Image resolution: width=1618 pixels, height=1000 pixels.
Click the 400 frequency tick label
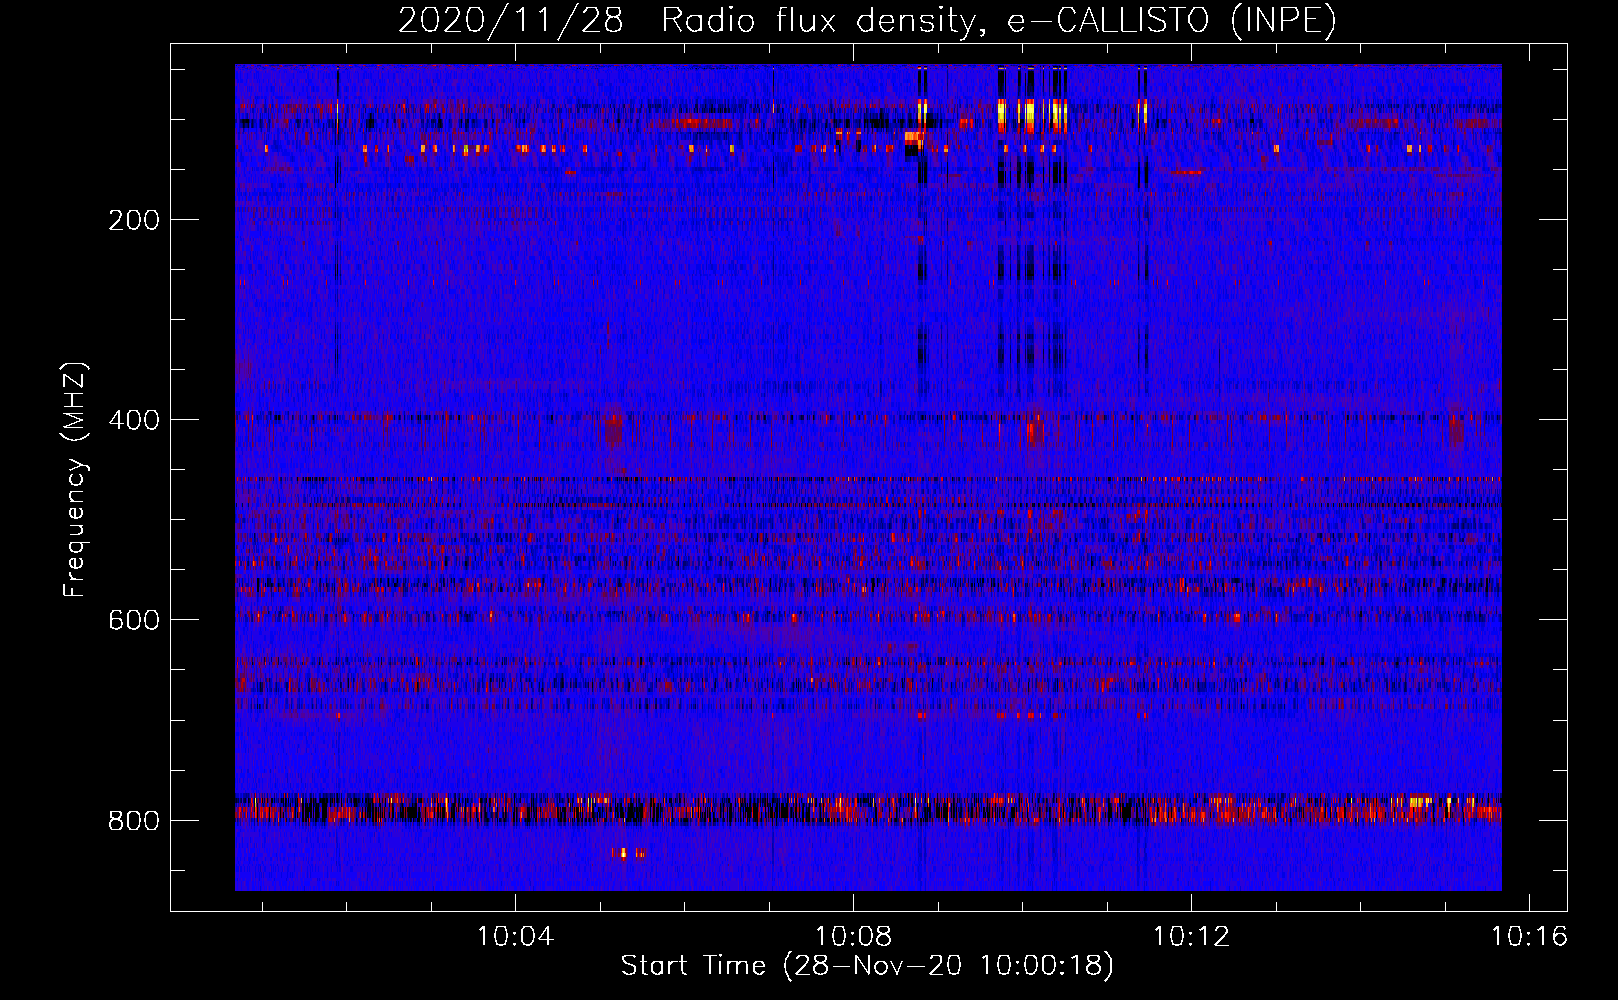point(134,420)
